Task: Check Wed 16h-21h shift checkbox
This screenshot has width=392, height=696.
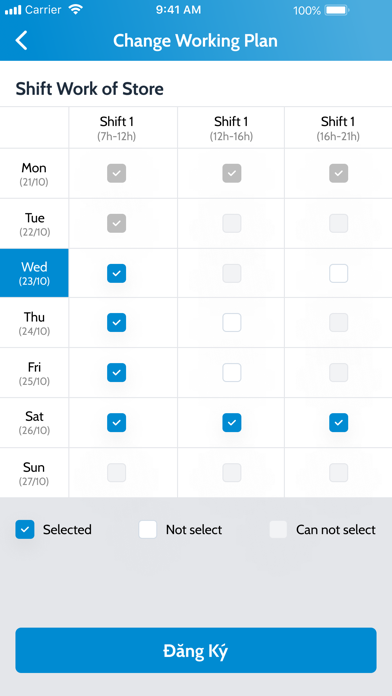Action: [x=338, y=273]
